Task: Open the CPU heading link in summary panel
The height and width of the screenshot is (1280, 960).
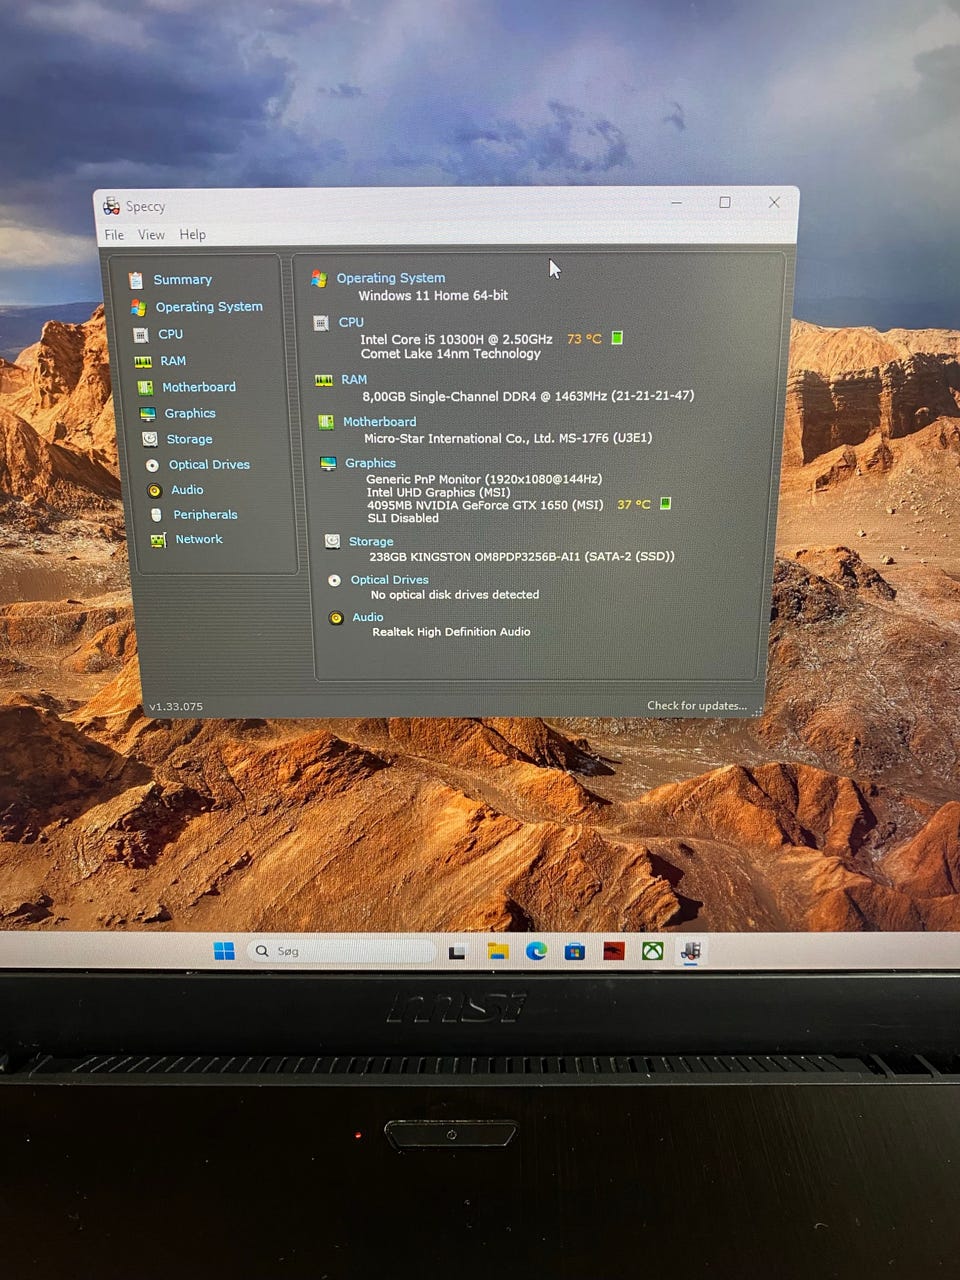Action: pyautogui.click(x=351, y=322)
